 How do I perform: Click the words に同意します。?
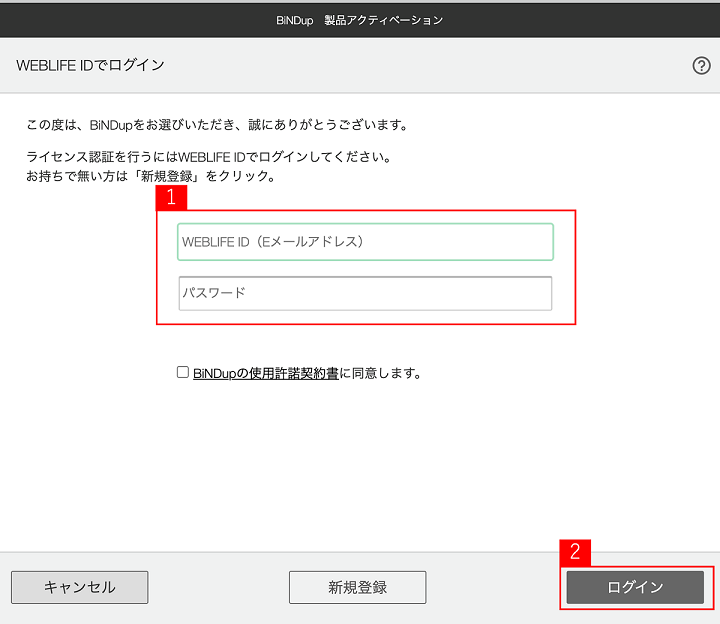pos(380,373)
